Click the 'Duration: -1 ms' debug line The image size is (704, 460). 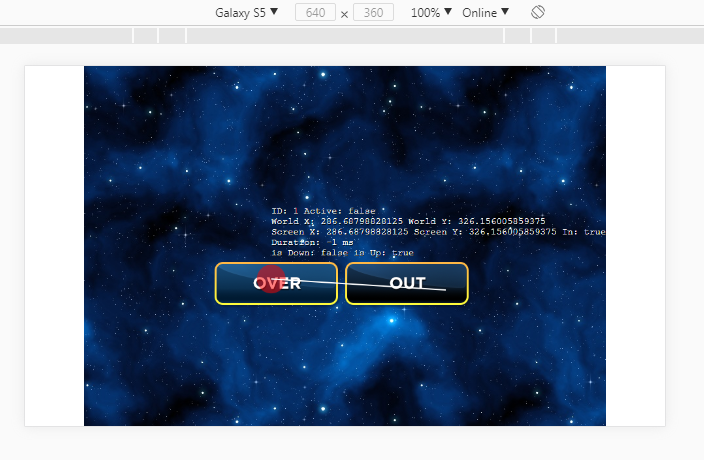[x=312, y=242]
